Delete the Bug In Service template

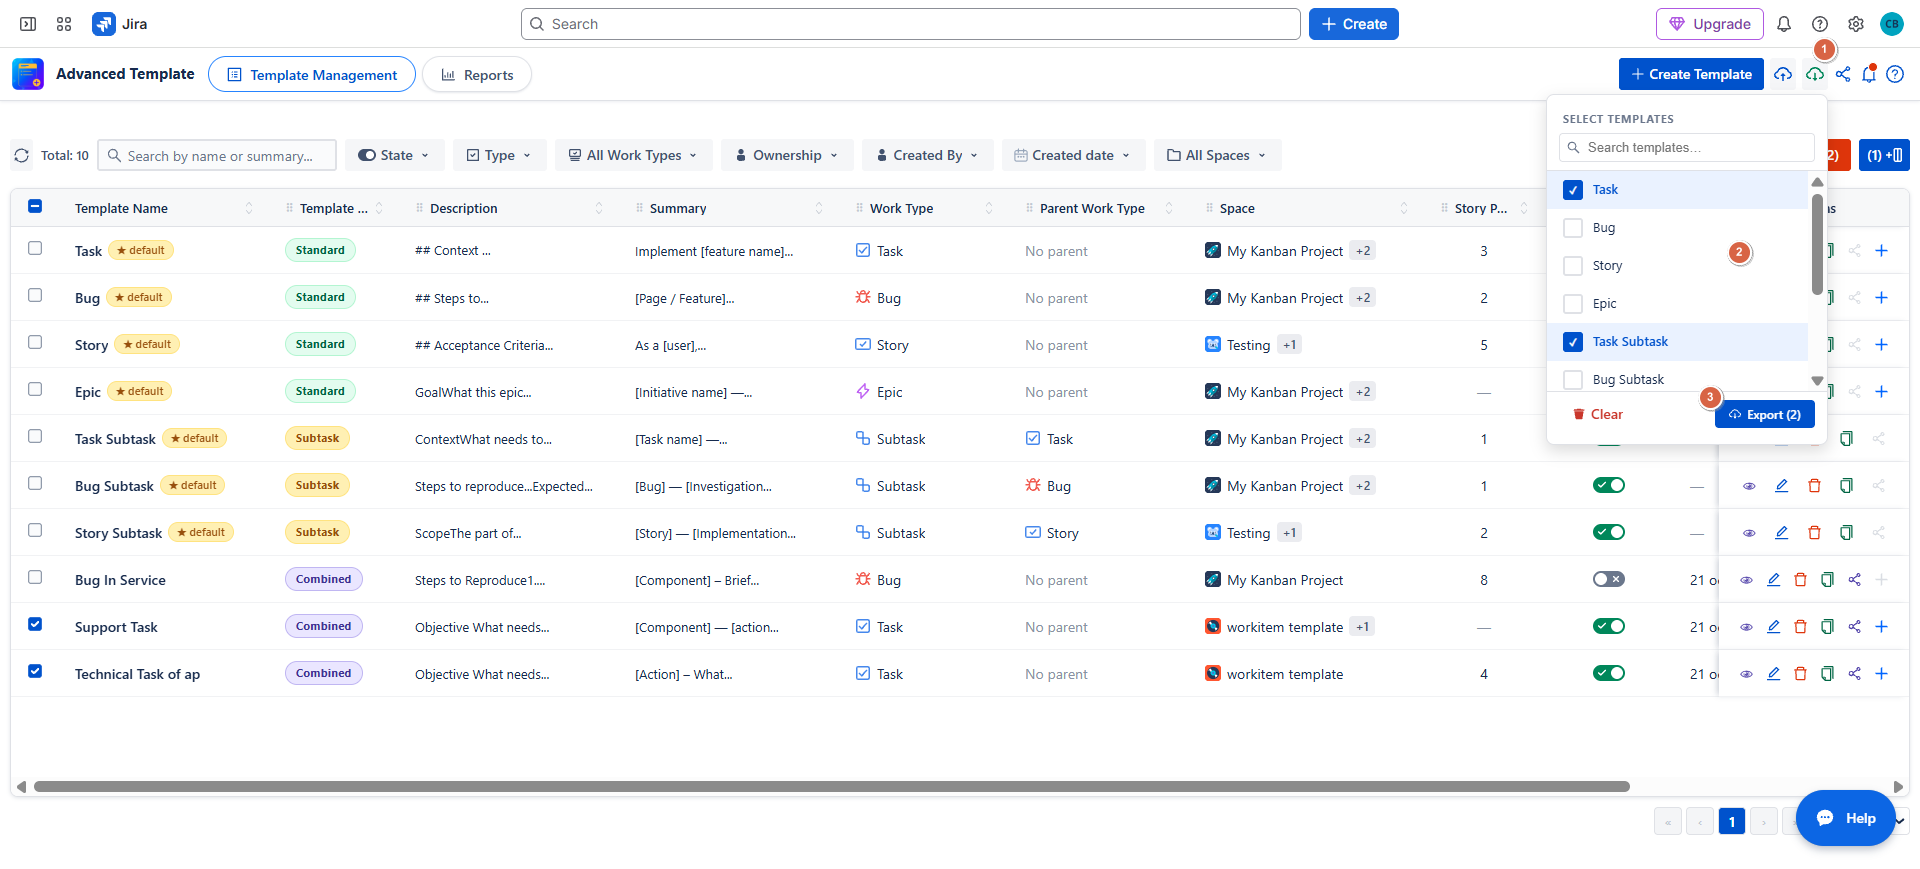coord(1800,580)
